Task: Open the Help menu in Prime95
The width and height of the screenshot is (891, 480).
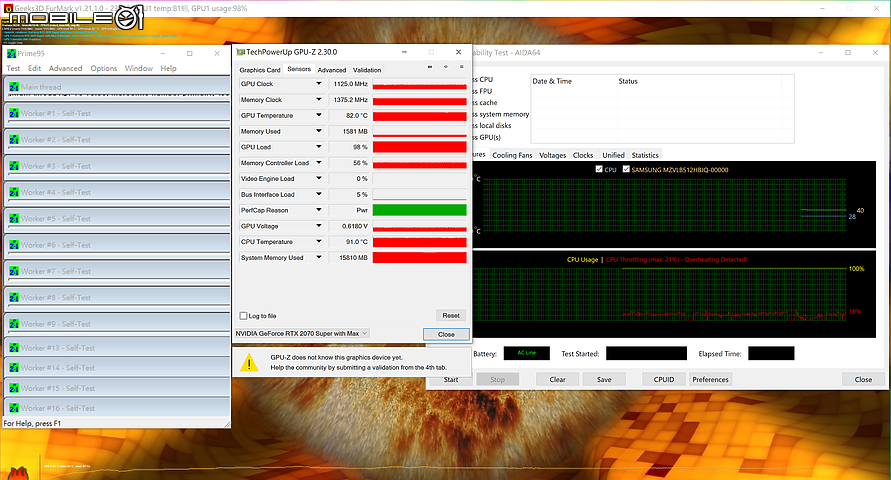Action: [168, 68]
